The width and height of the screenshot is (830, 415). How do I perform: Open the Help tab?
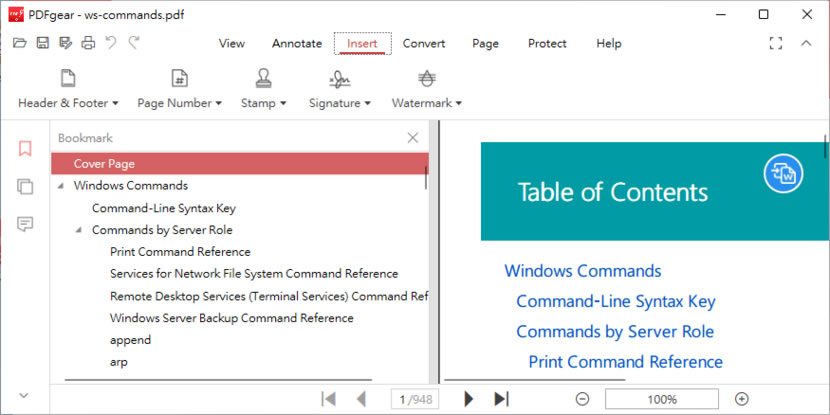pyautogui.click(x=609, y=43)
